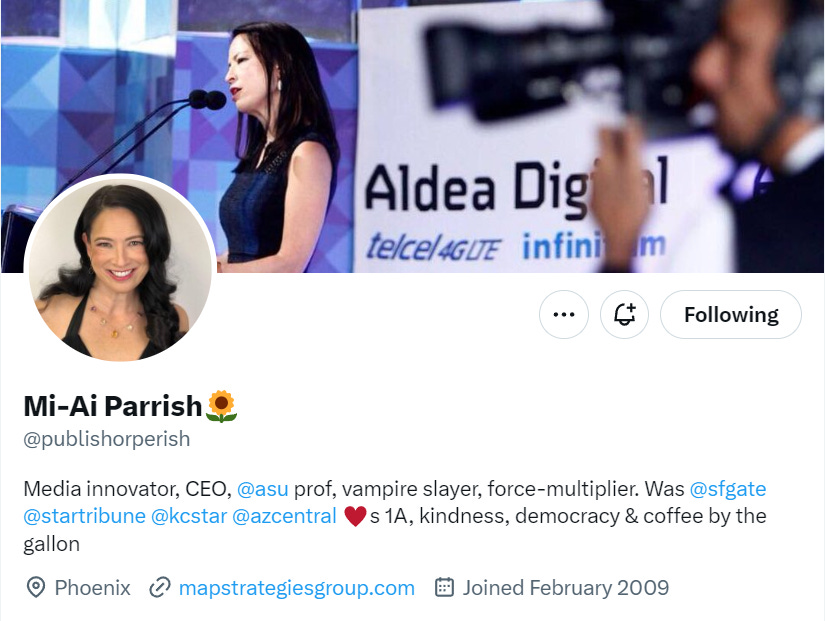Click the Phoenix location text
The height and width of the screenshot is (621, 825).
(x=93, y=587)
